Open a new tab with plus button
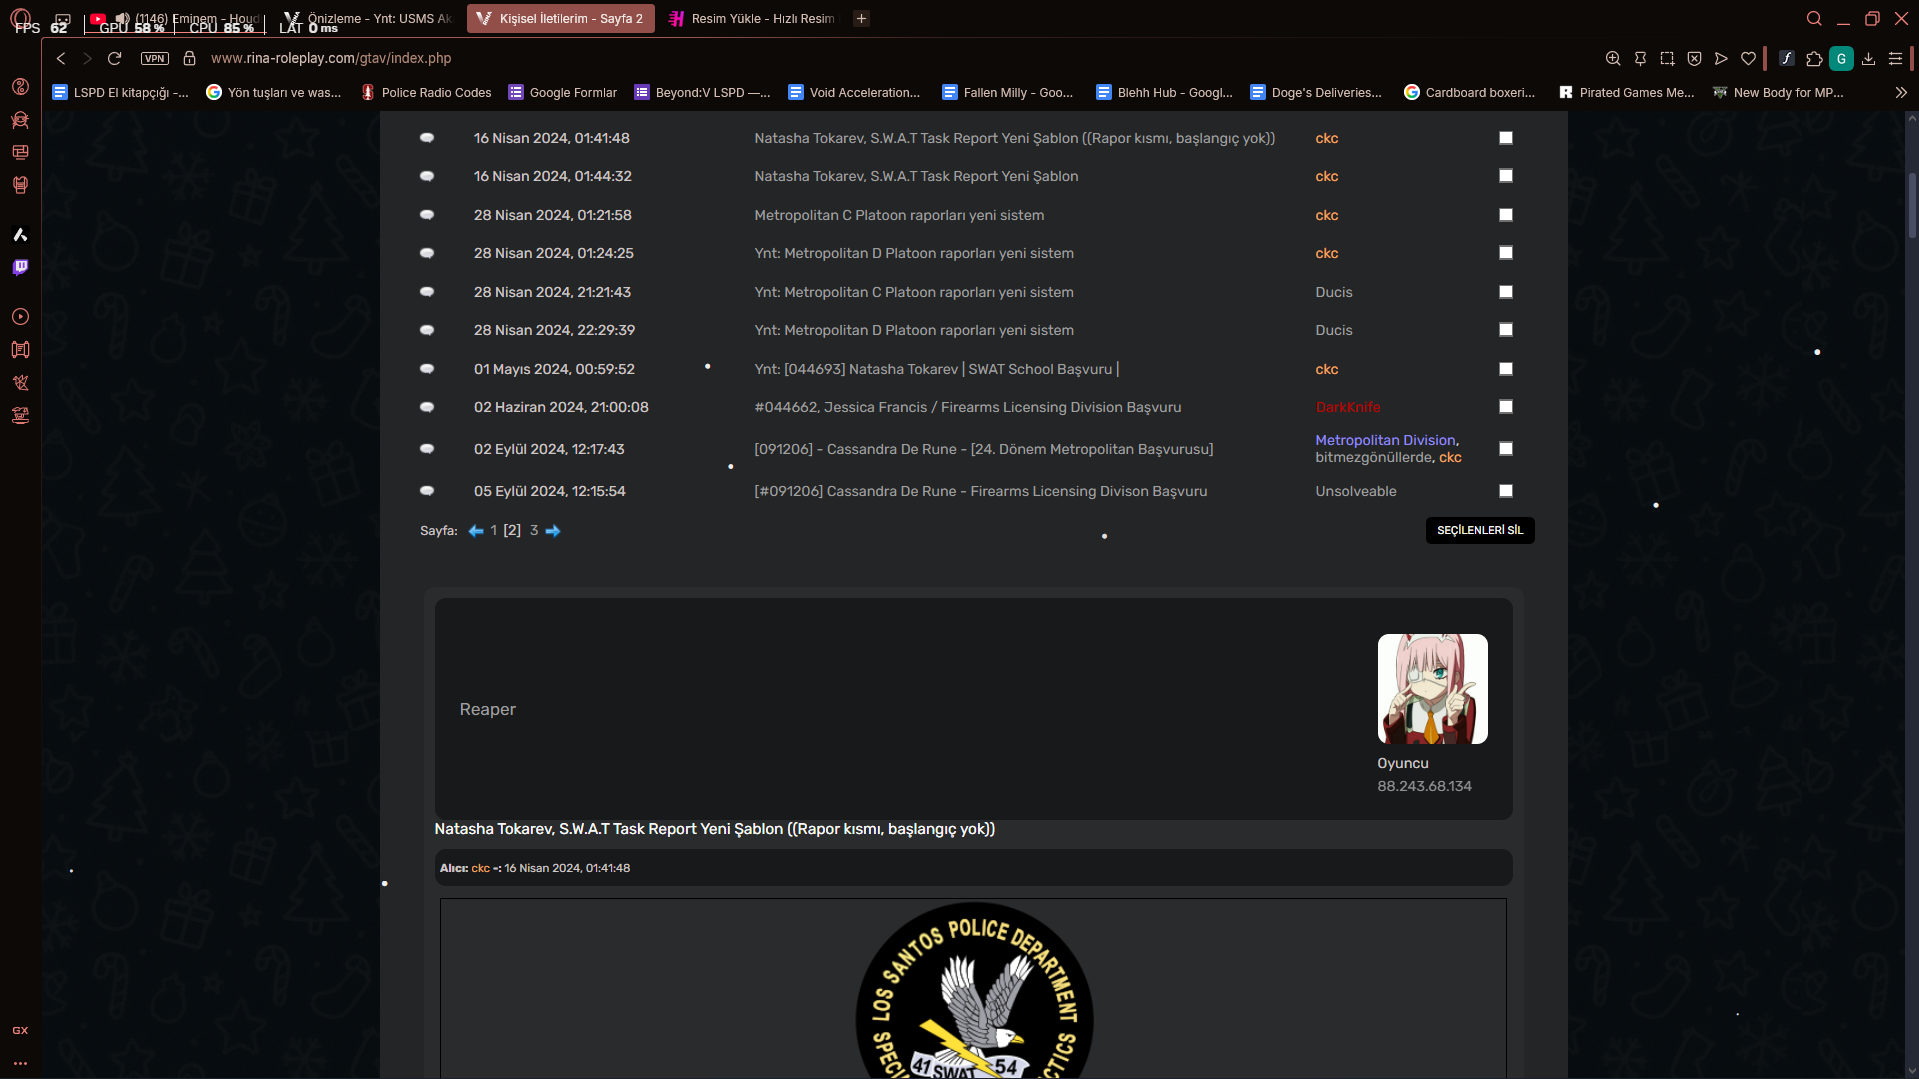This screenshot has height=1079, width=1919. [861, 18]
